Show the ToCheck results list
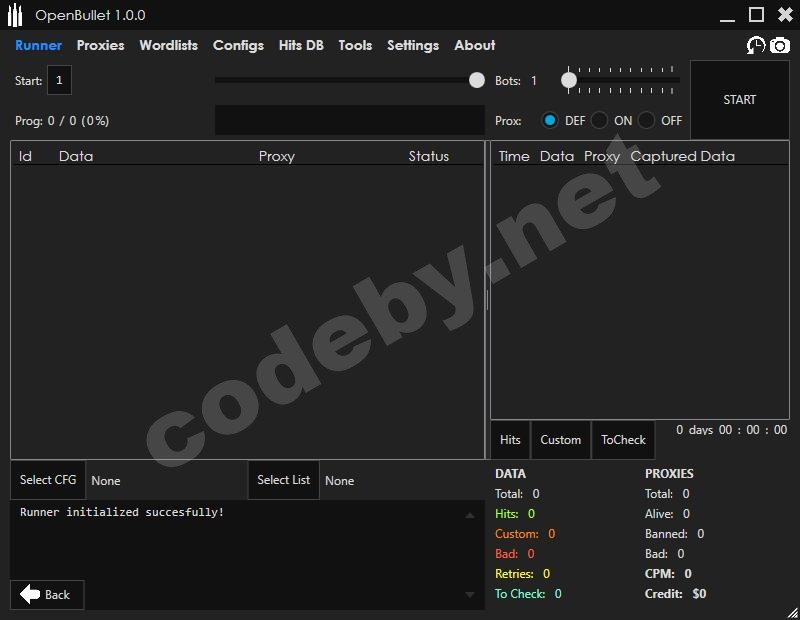 [623, 440]
